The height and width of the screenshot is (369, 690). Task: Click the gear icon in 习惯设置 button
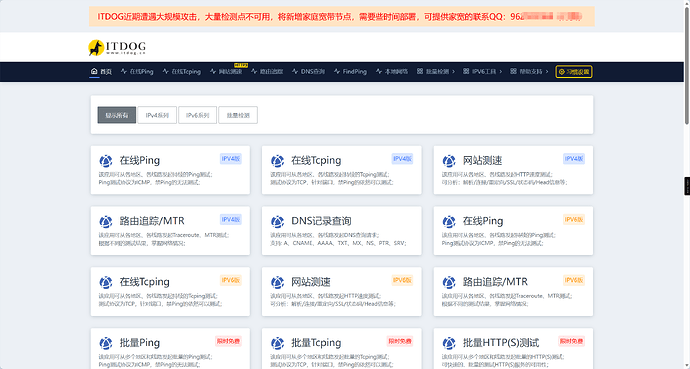(x=562, y=72)
